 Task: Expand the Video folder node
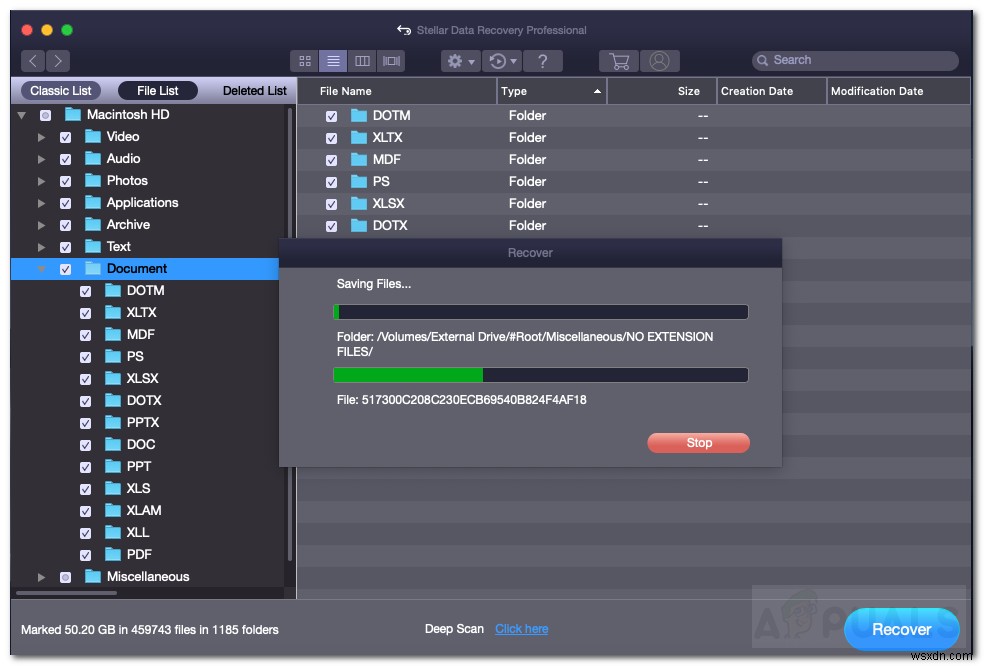pyautogui.click(x=41, y=137)
